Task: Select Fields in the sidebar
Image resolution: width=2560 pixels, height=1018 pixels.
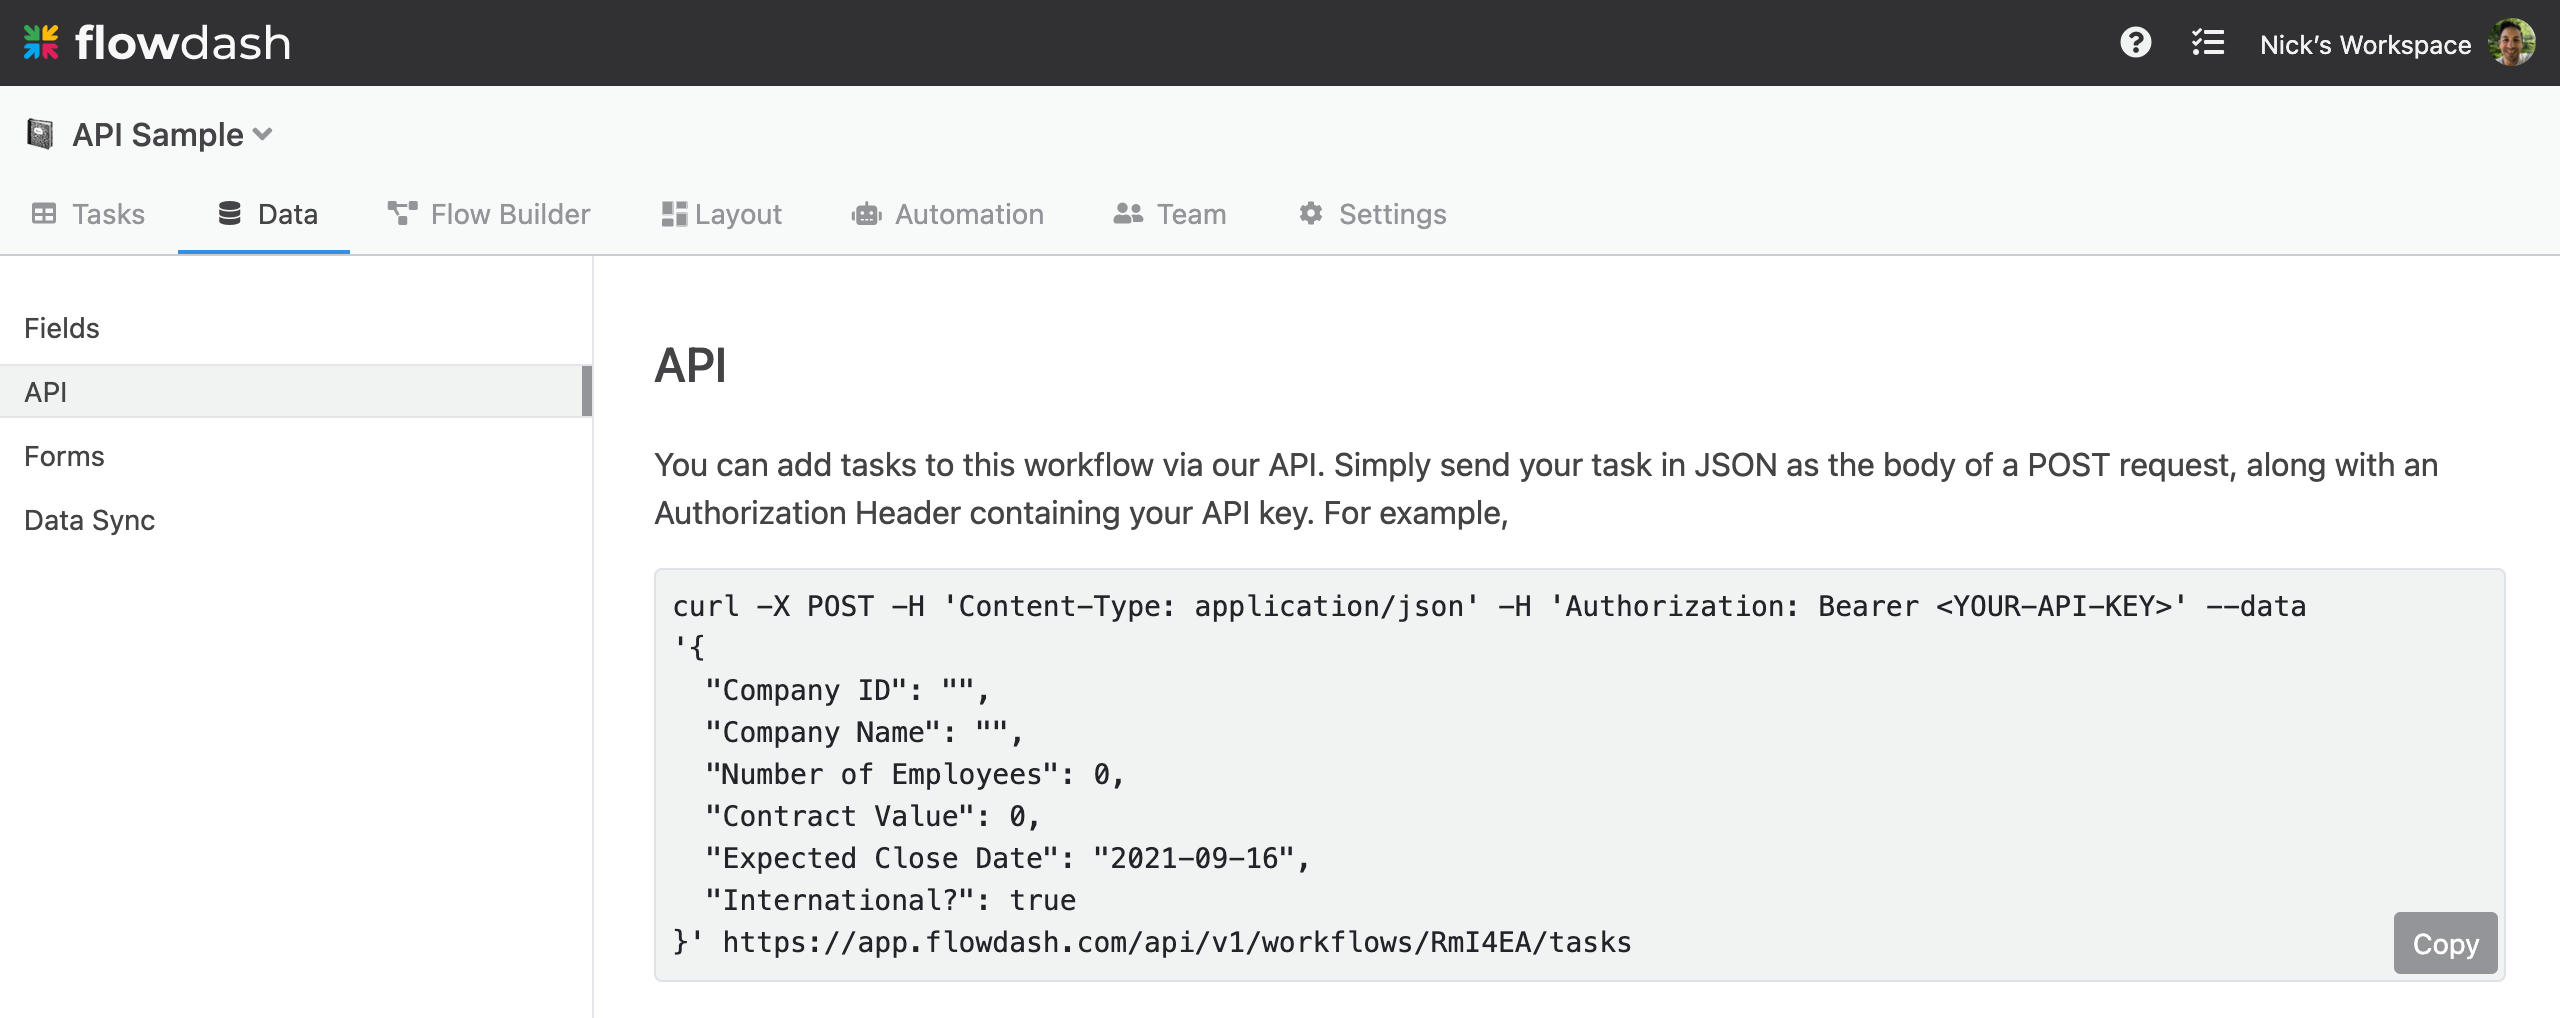Action: coord(296,328)
